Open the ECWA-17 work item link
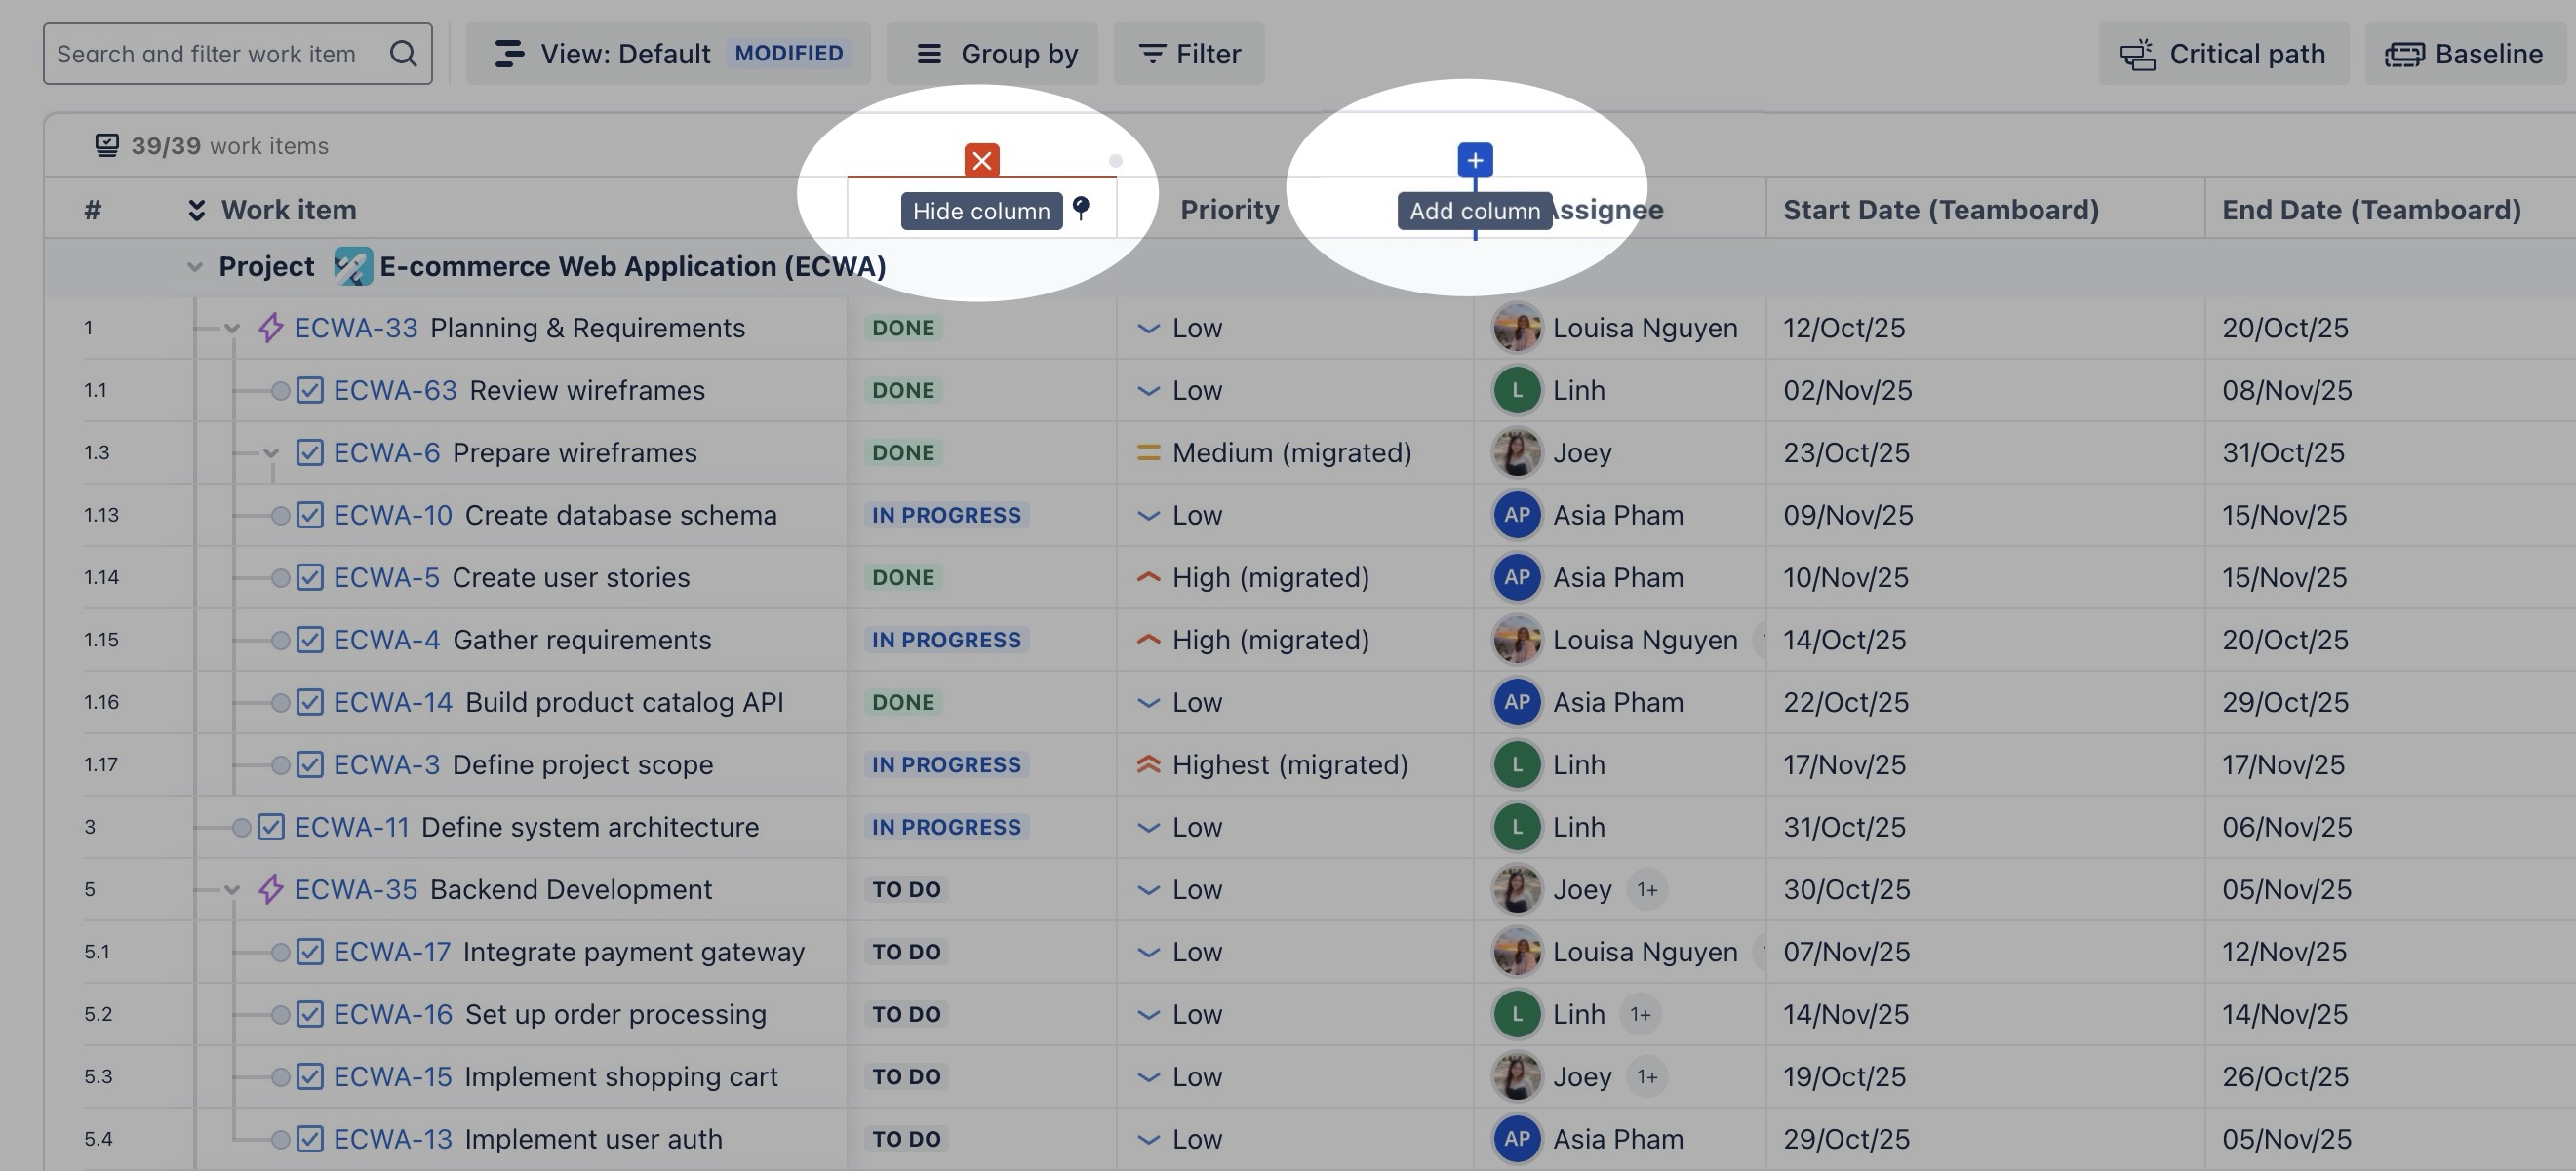The image size is (2576, 1171). 392,952
